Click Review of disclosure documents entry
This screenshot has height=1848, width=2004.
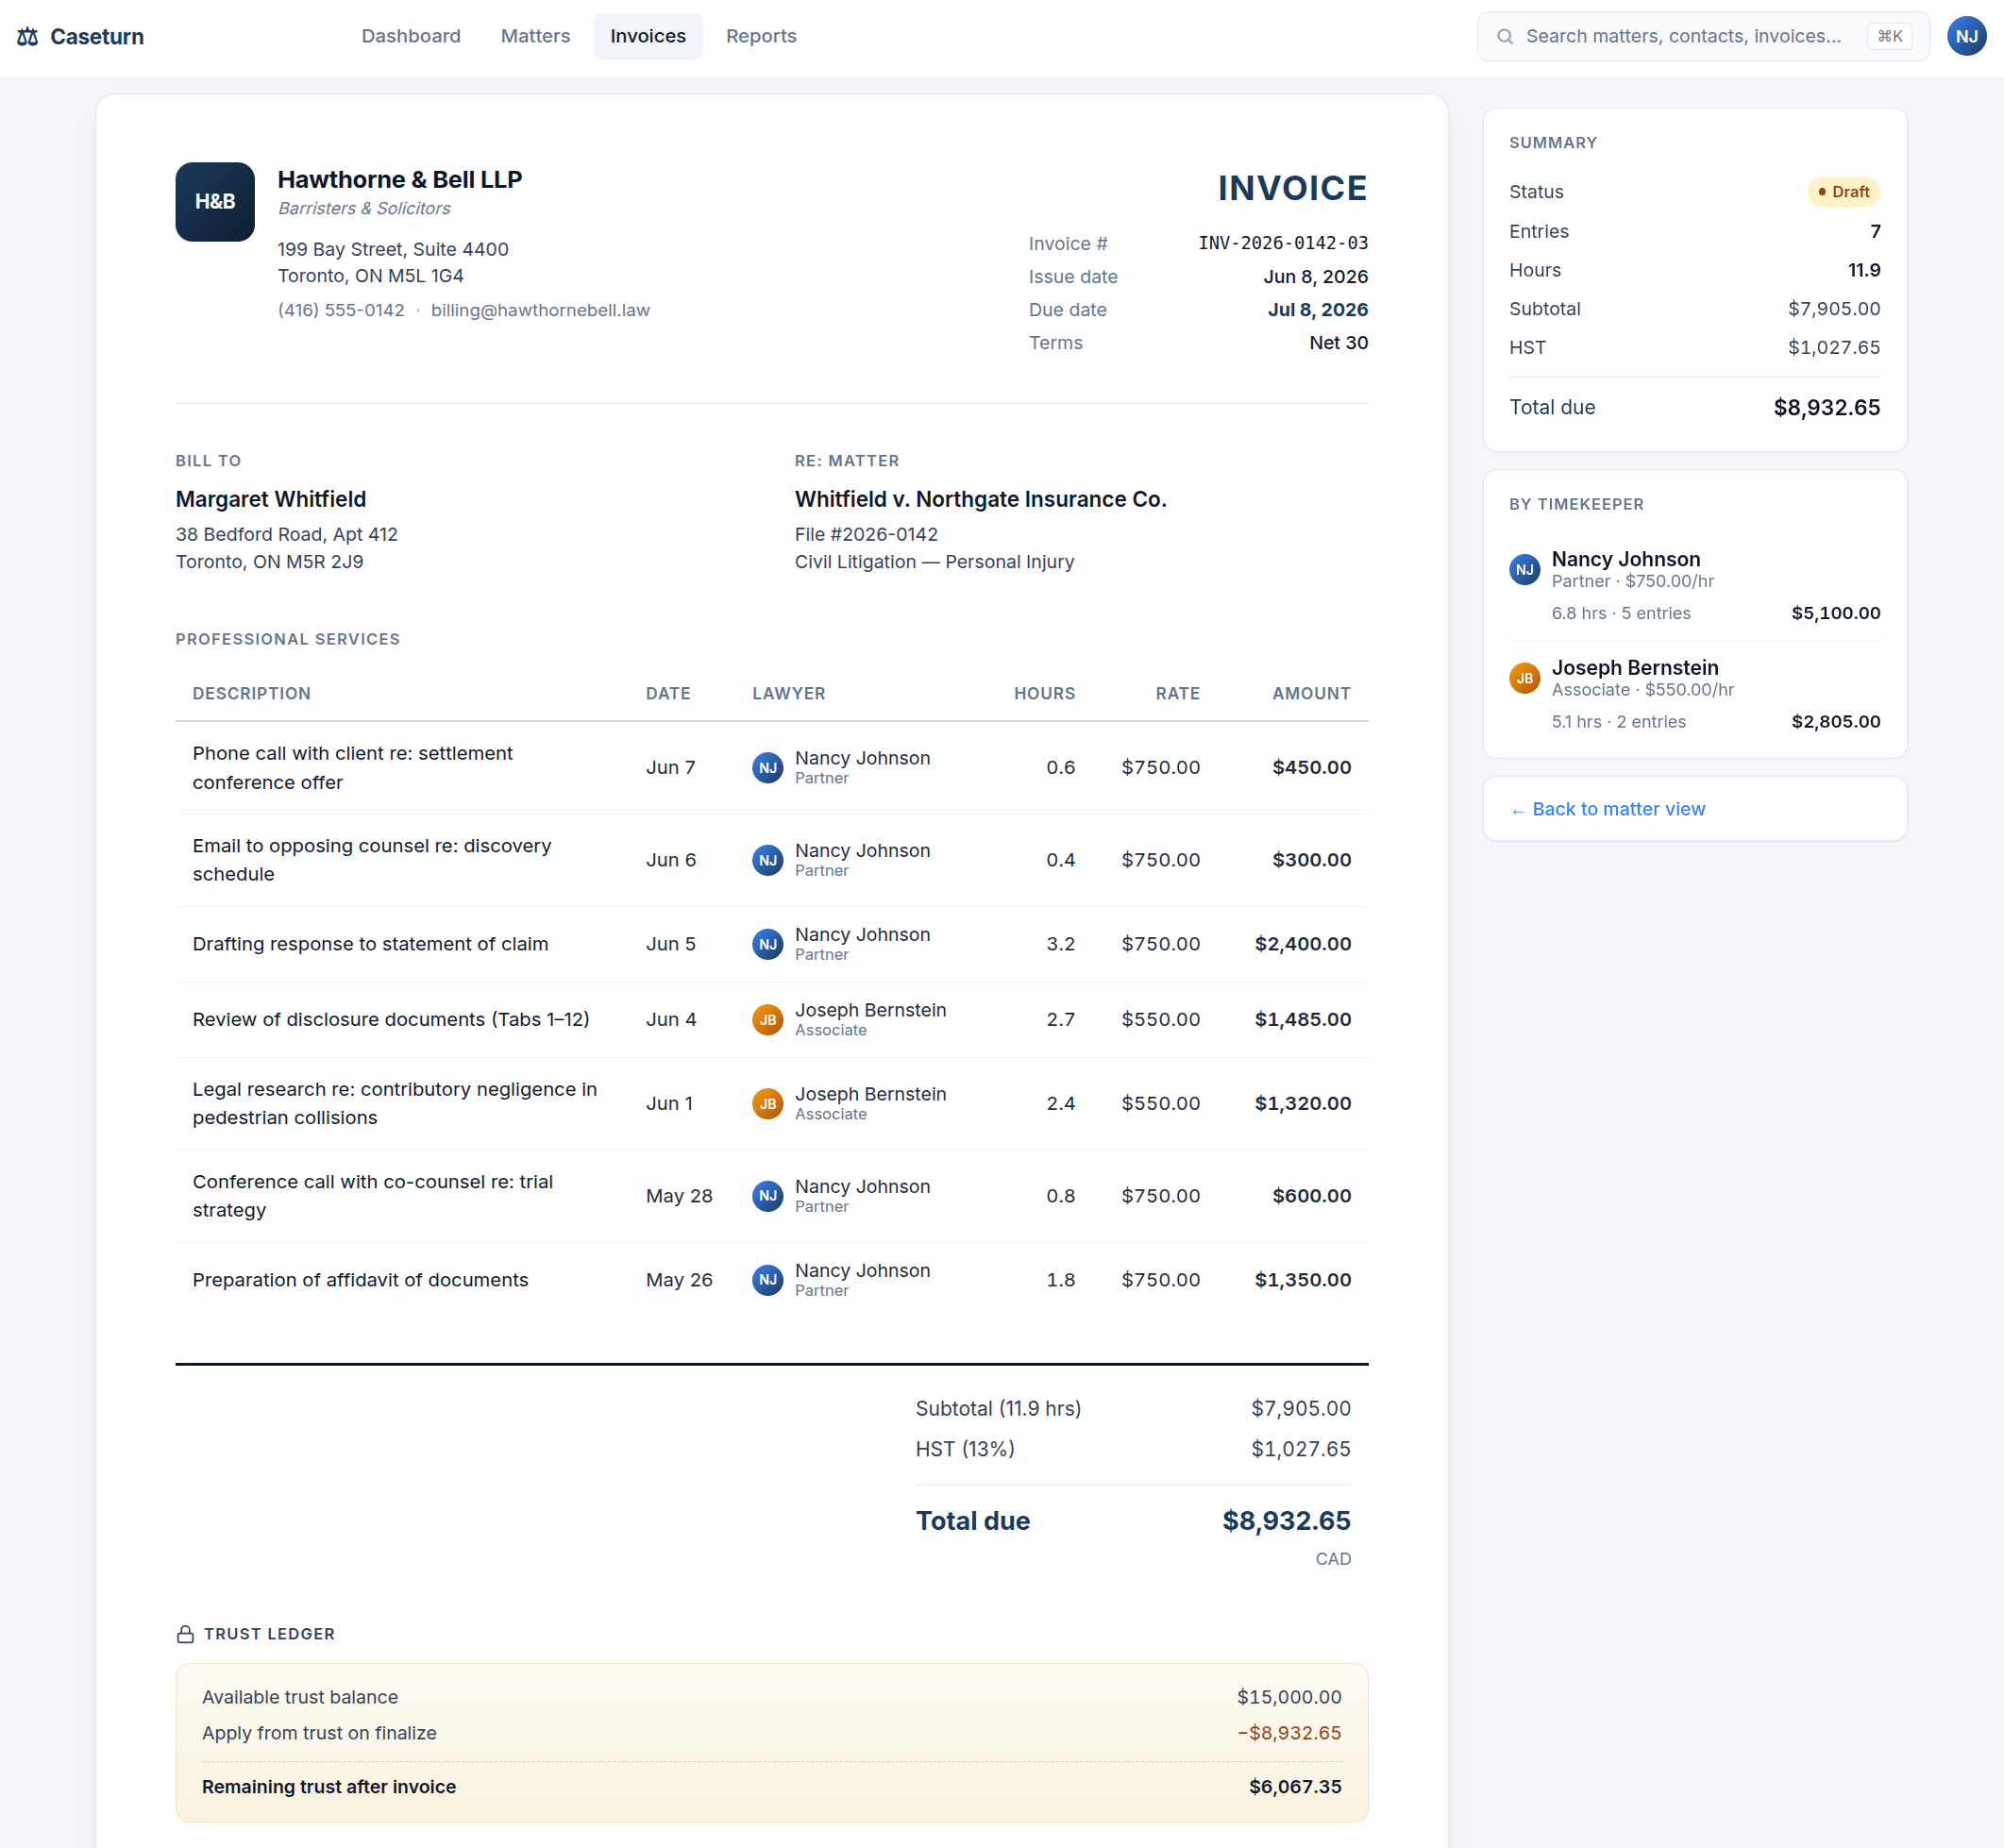point(391,1020)
